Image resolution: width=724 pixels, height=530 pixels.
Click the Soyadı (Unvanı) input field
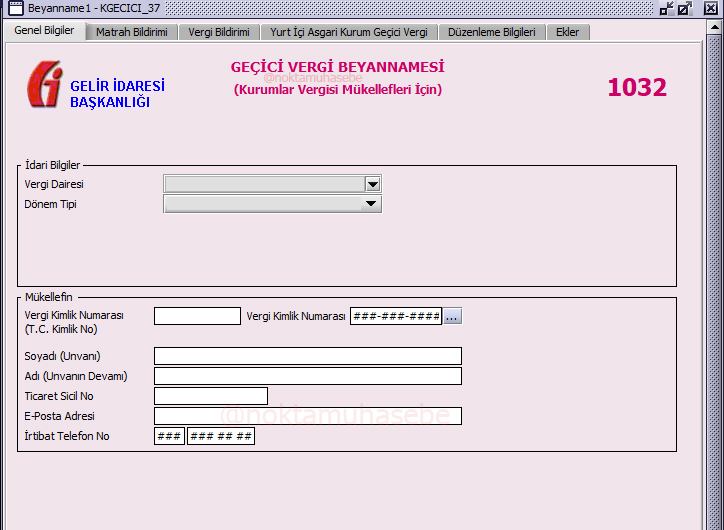[308, 356]
